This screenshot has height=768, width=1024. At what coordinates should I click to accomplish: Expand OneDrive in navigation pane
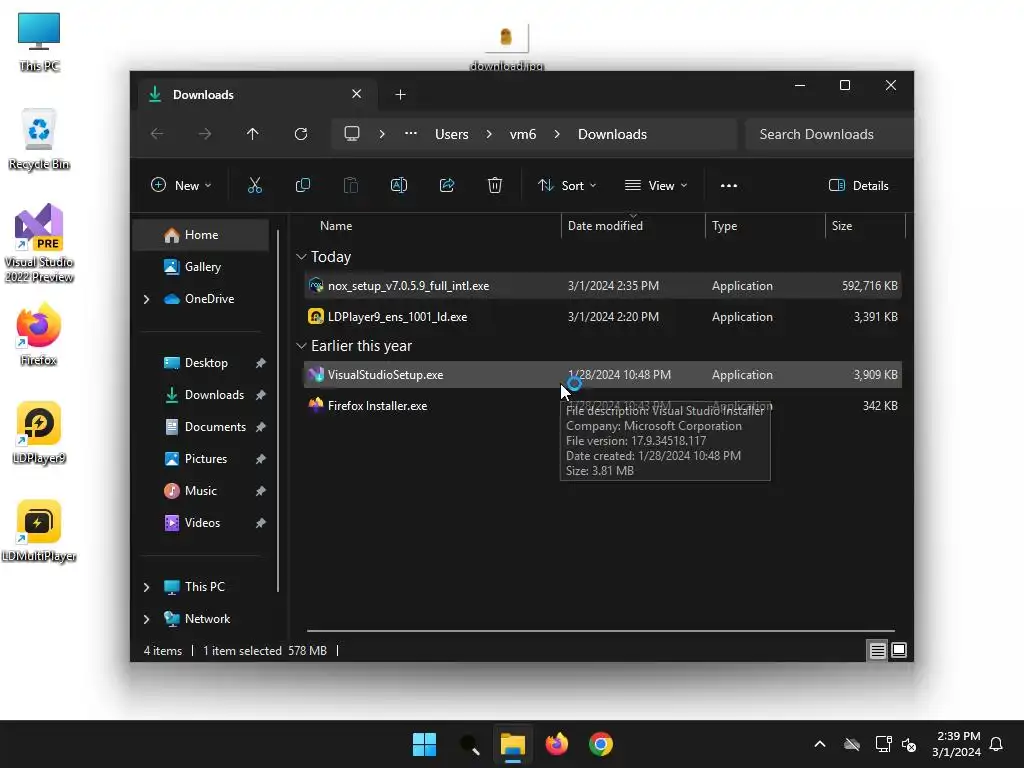(146, 299)
